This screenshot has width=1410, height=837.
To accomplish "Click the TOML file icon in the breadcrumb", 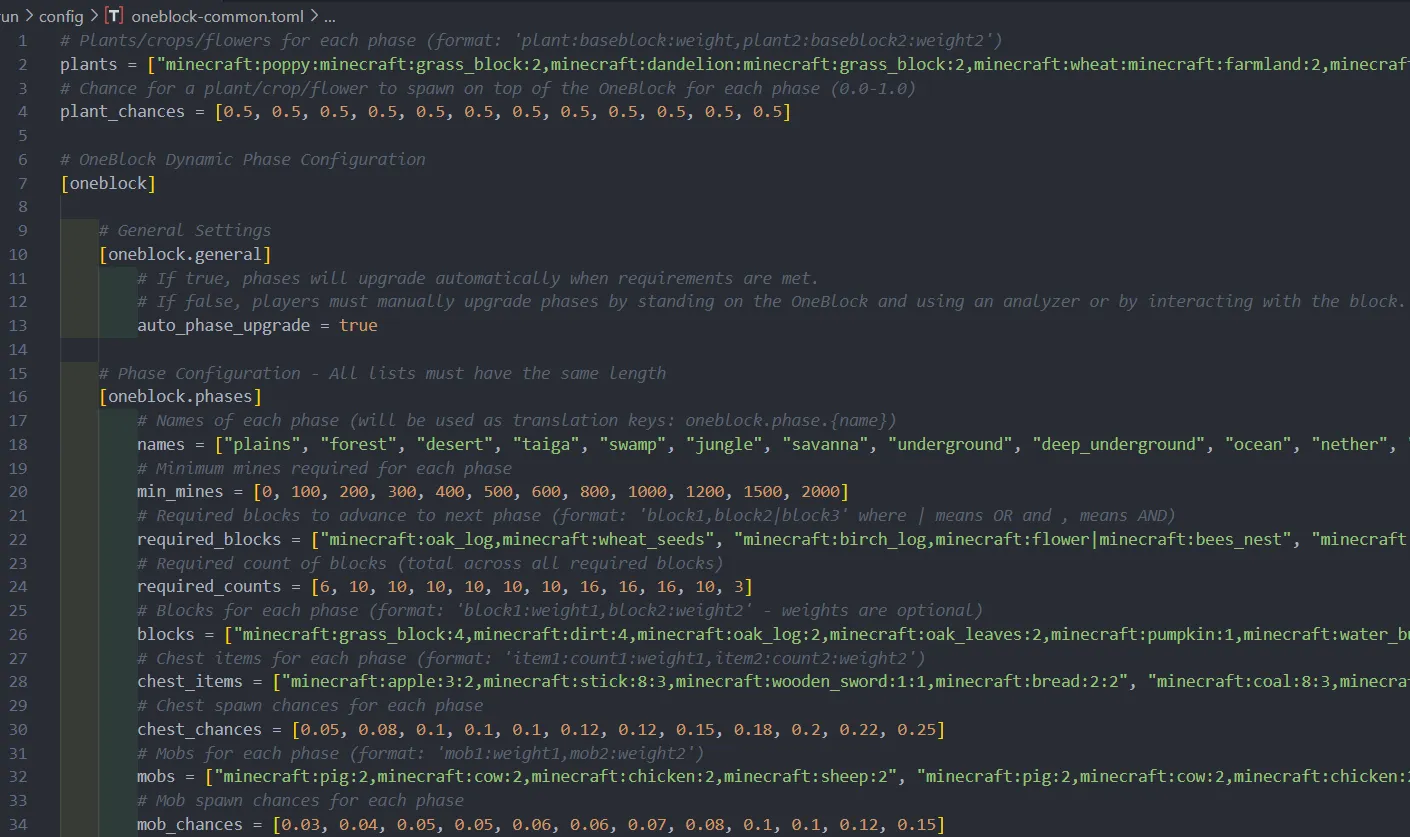I will point(113,17).
